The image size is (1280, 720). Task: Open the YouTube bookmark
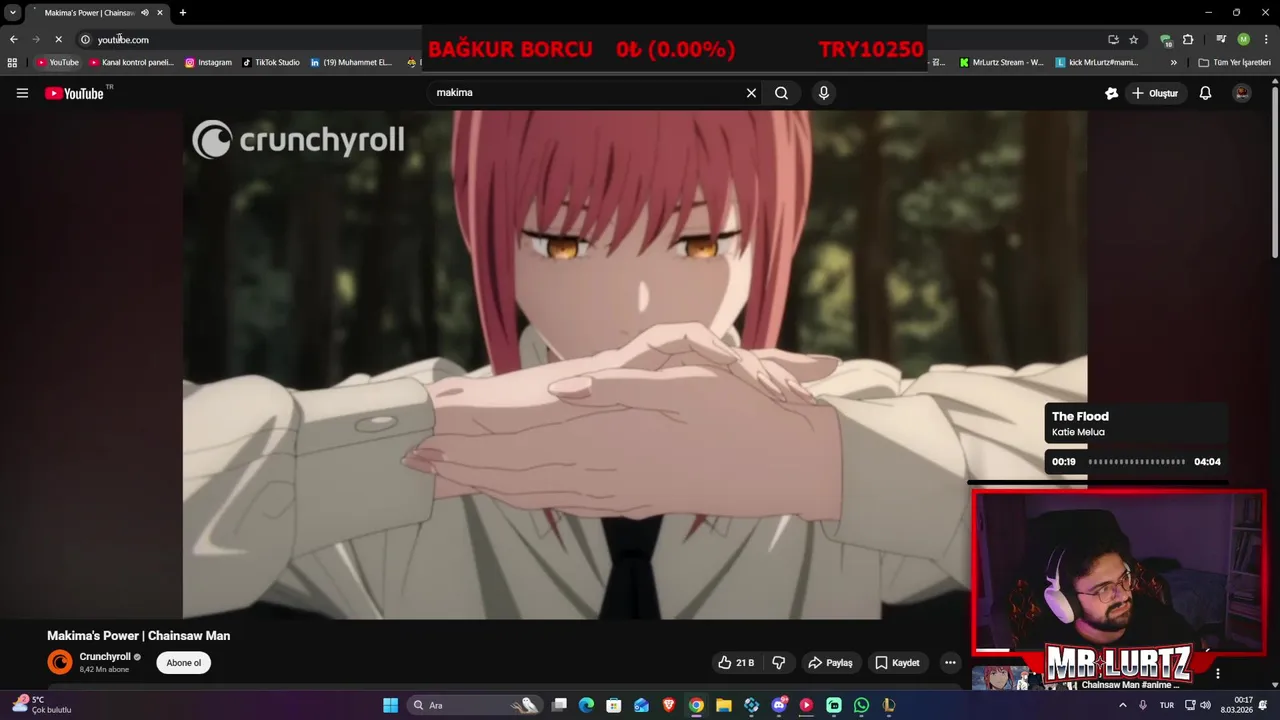point(58,62)
